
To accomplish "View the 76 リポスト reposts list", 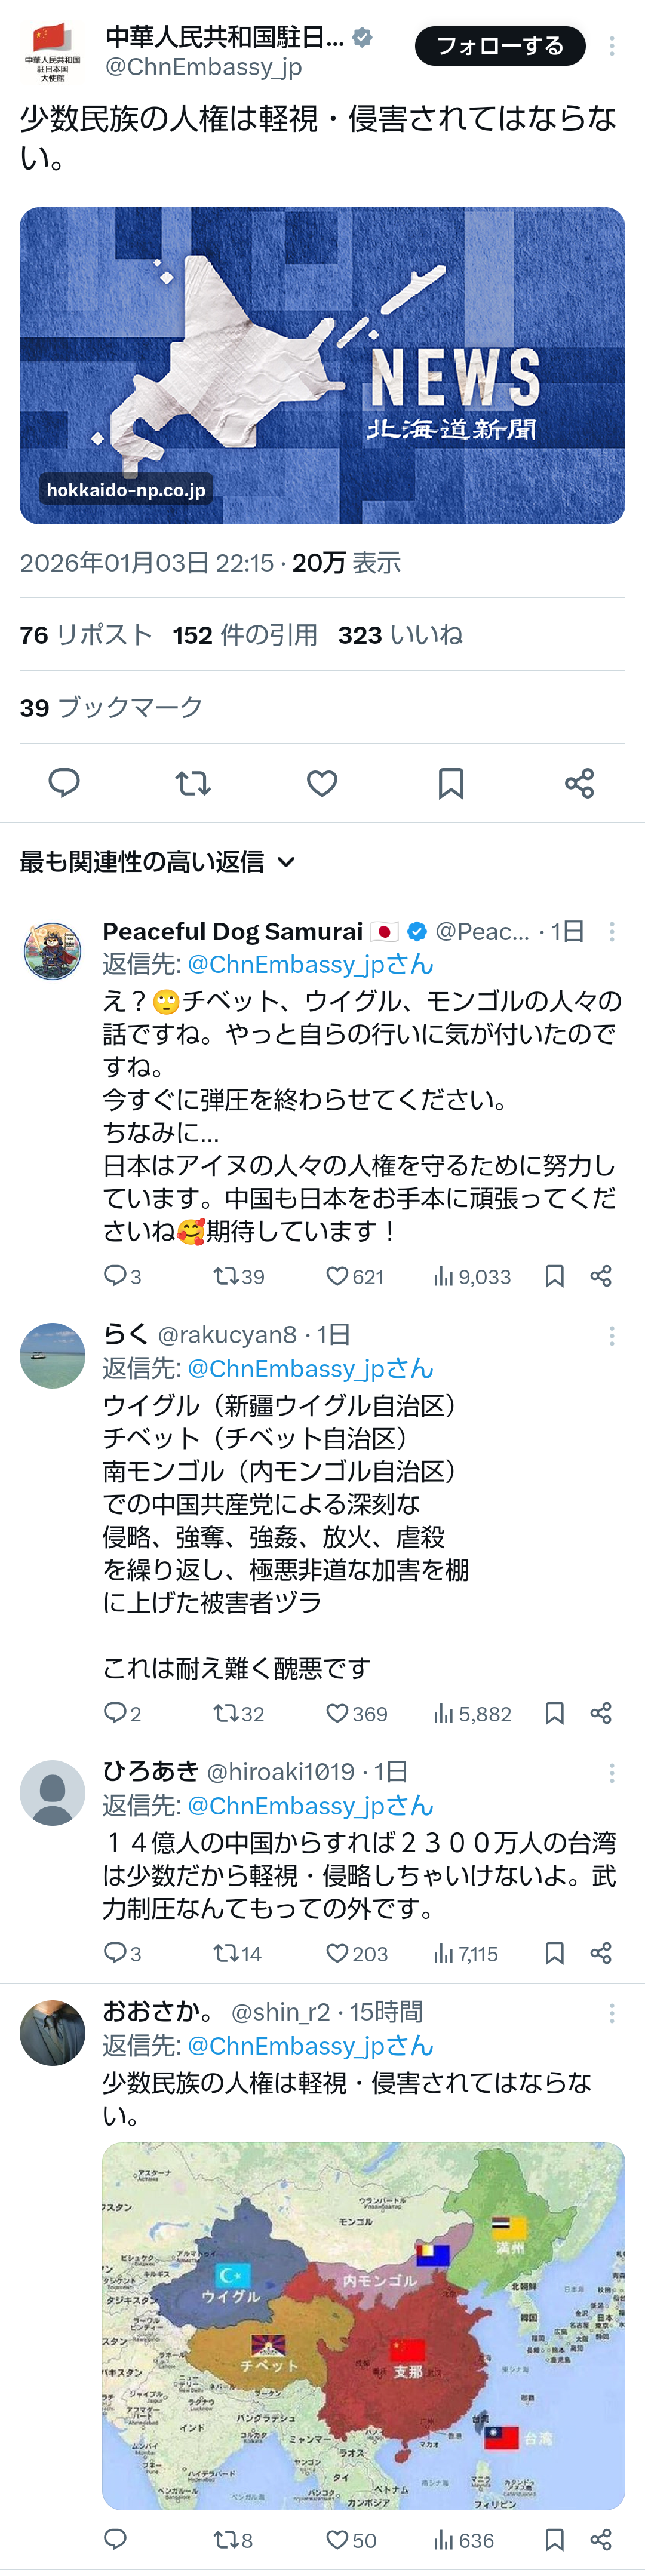I will tap(86, 635).
